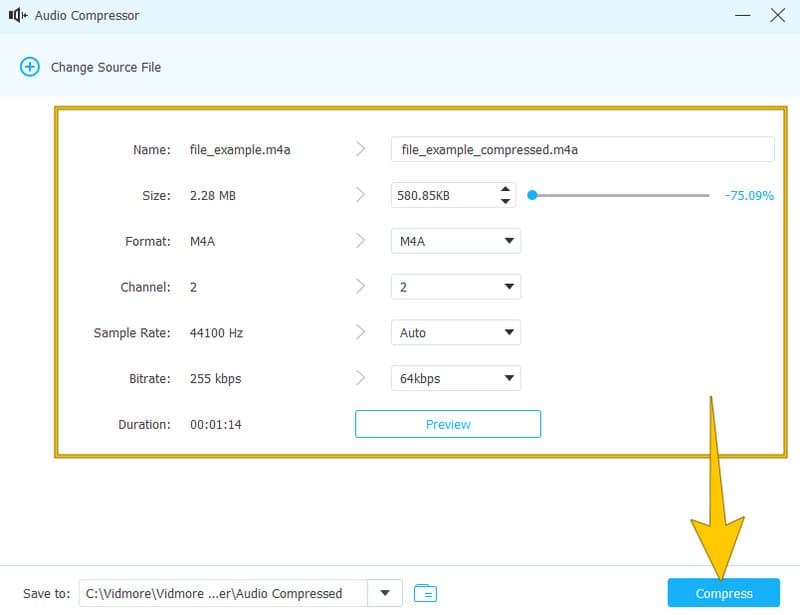This screenshot has height=615, width=800.
Task: Open the Sample Rate Auto dropdown
Action: (x=508, y=333)
